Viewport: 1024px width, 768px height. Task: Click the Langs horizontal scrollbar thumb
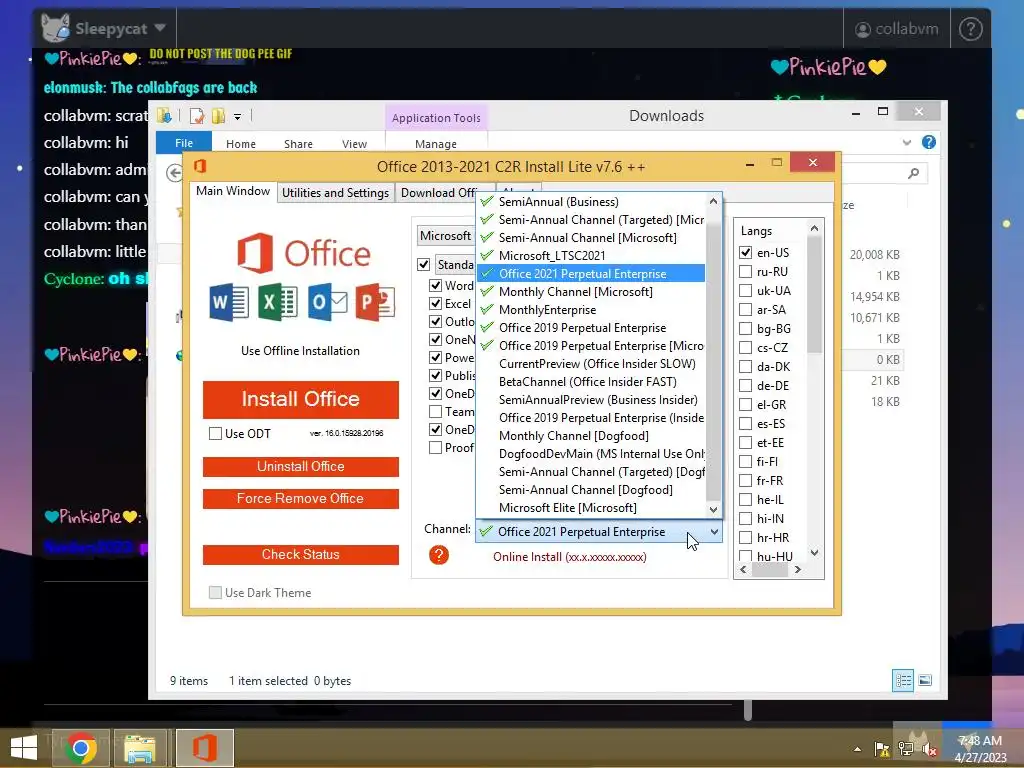click(x=769, y=569)
